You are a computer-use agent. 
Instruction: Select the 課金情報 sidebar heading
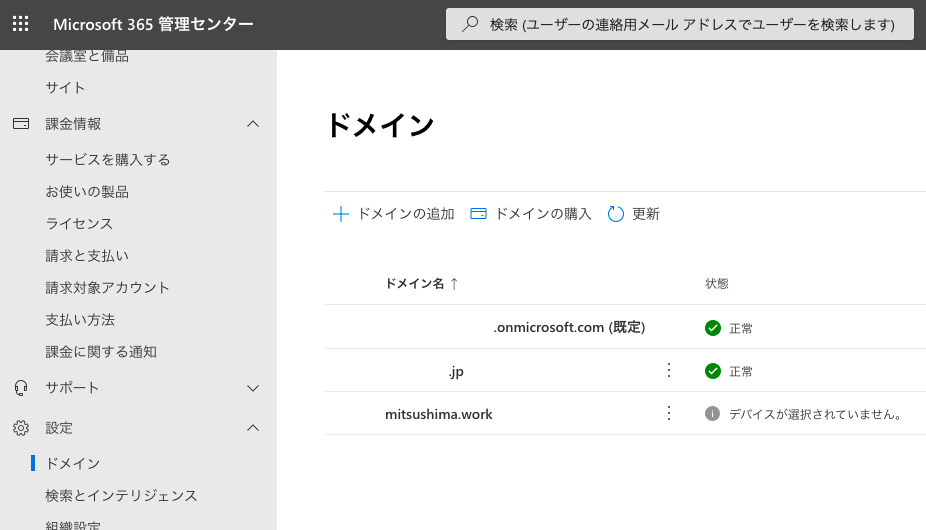tap(73, 124)
